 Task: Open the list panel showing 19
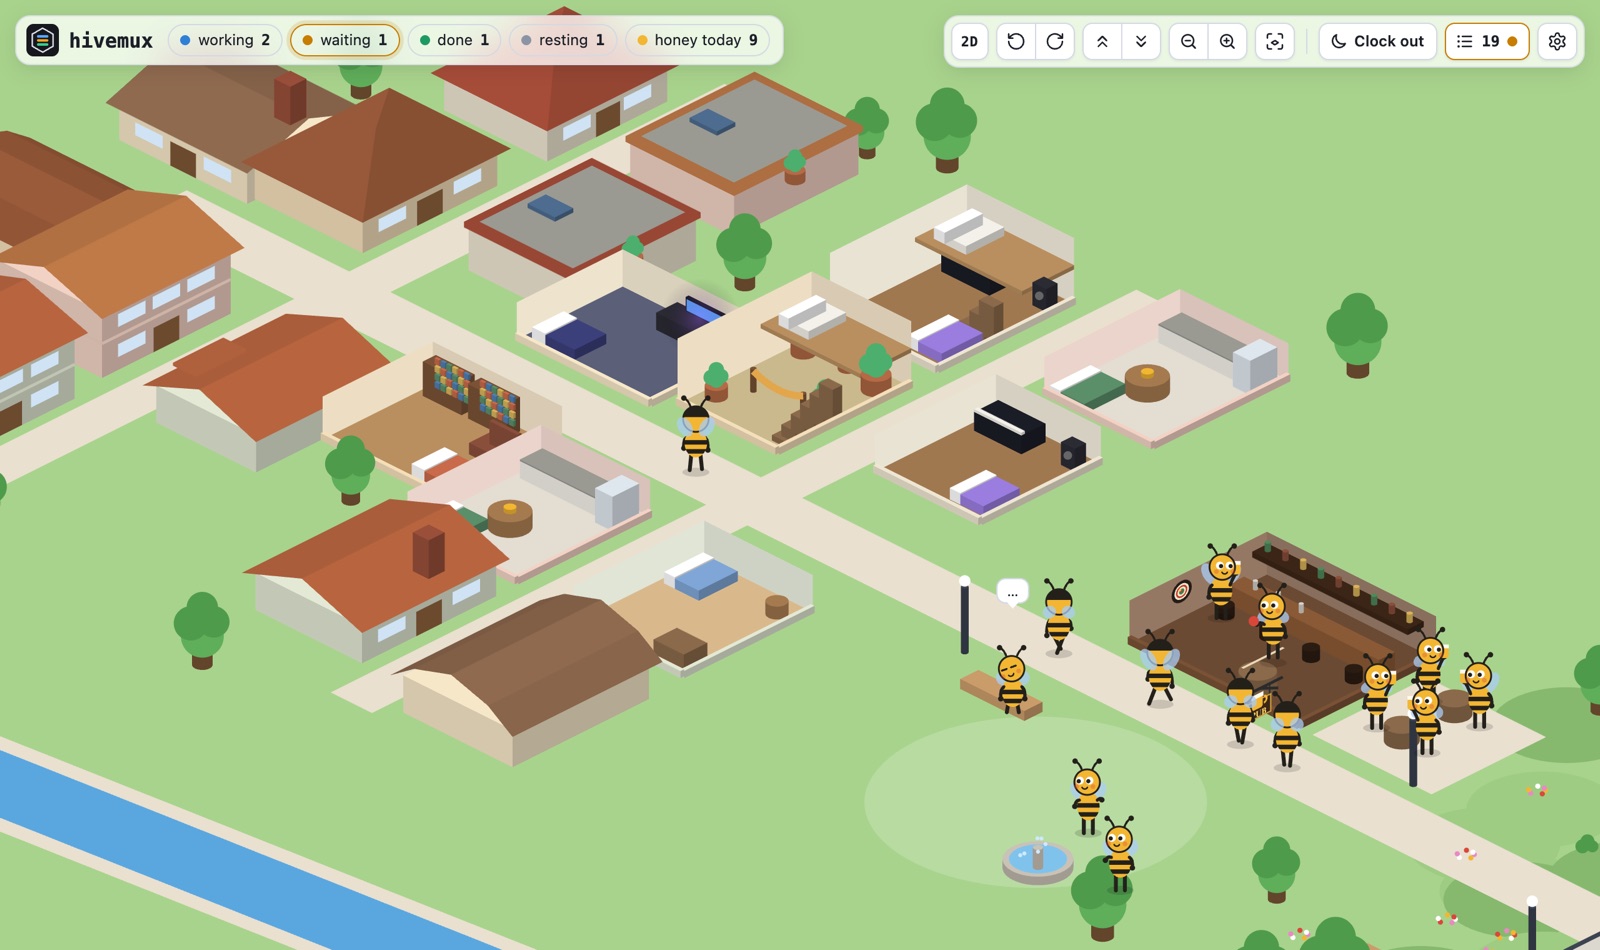tap(1487, 41)
